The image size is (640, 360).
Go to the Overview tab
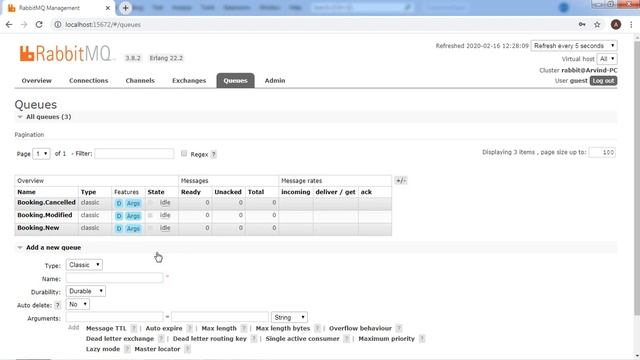(37, 80)
